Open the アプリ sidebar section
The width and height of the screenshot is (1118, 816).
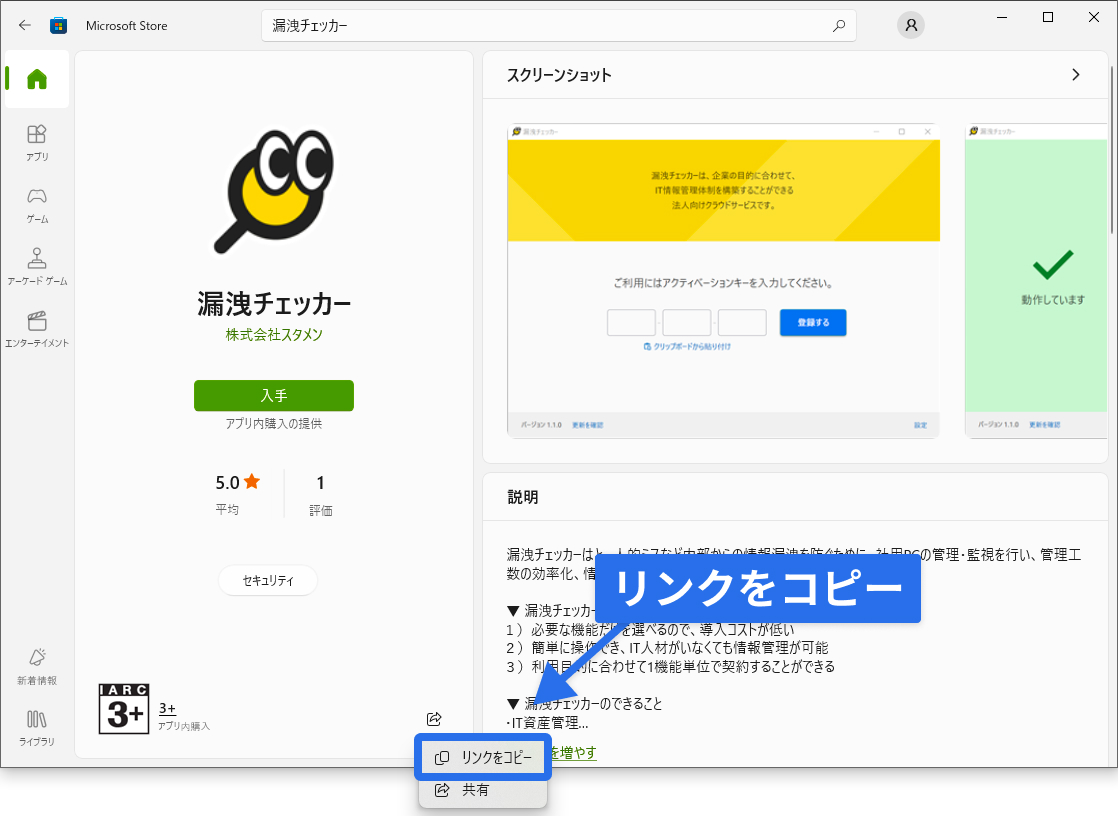coord(37,143)
